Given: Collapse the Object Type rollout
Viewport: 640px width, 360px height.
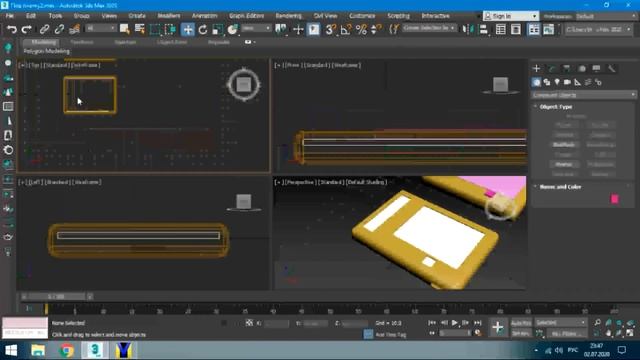Looking at the screenshot, I should pyautogui.click(x=555, y=107).
